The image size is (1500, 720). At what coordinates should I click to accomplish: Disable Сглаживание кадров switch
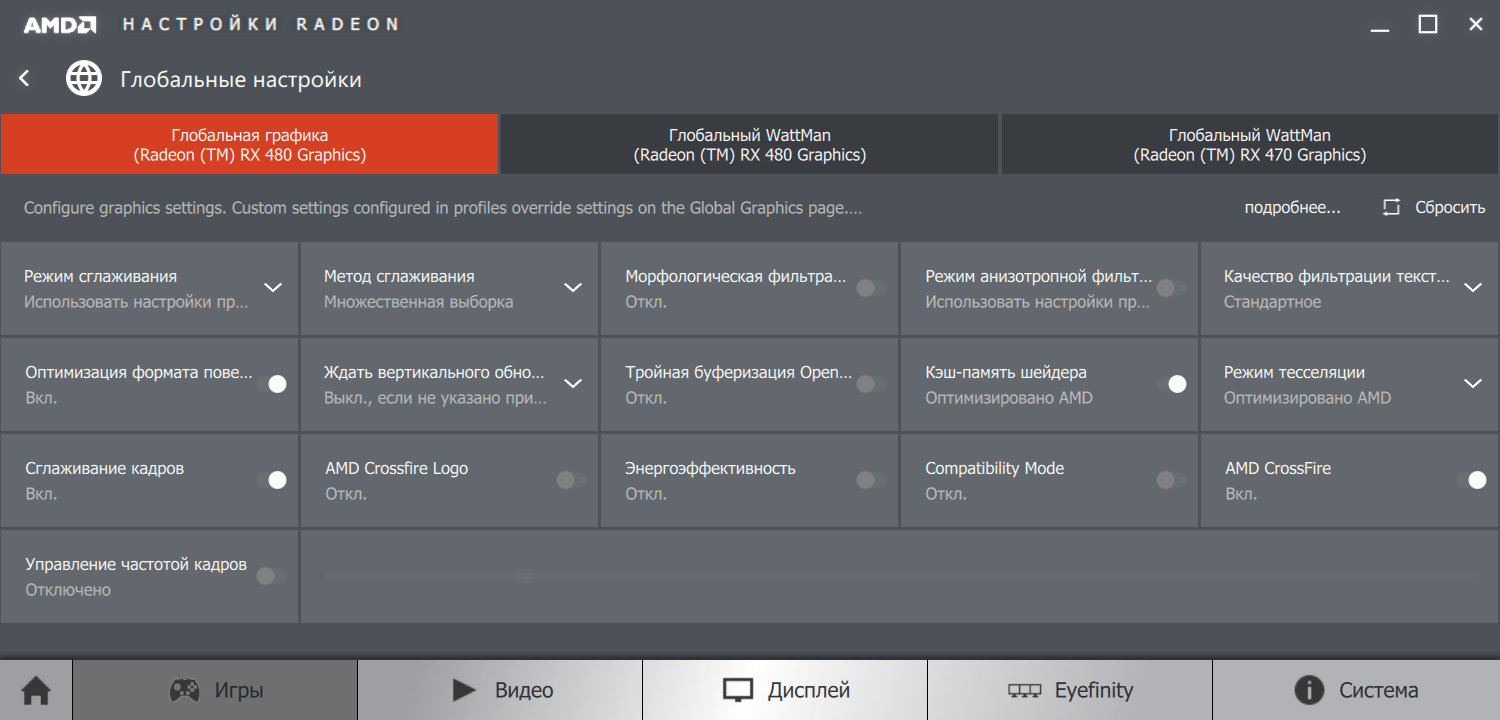[x=272, y=480]
